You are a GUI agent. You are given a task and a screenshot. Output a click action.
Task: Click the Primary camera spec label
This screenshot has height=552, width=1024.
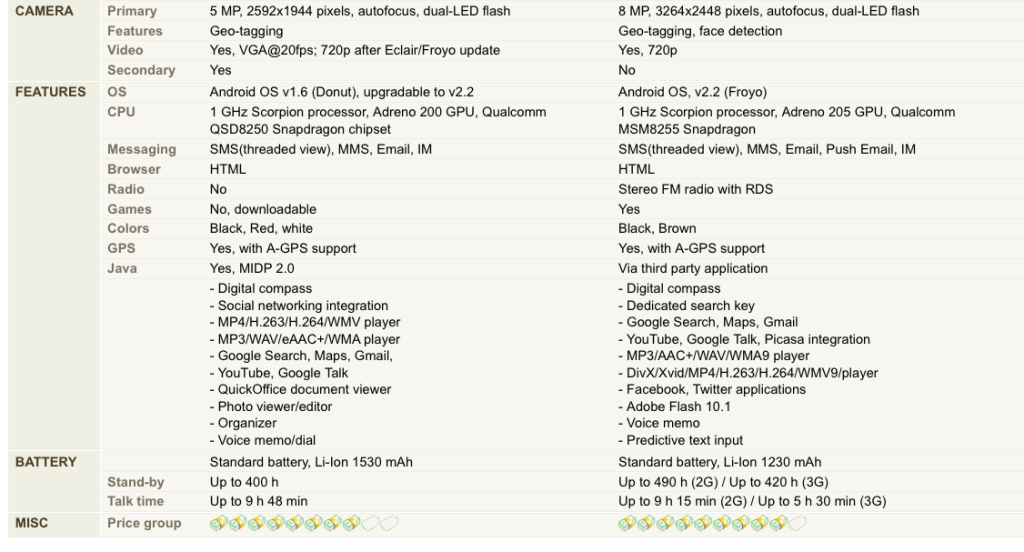(132, 11)
